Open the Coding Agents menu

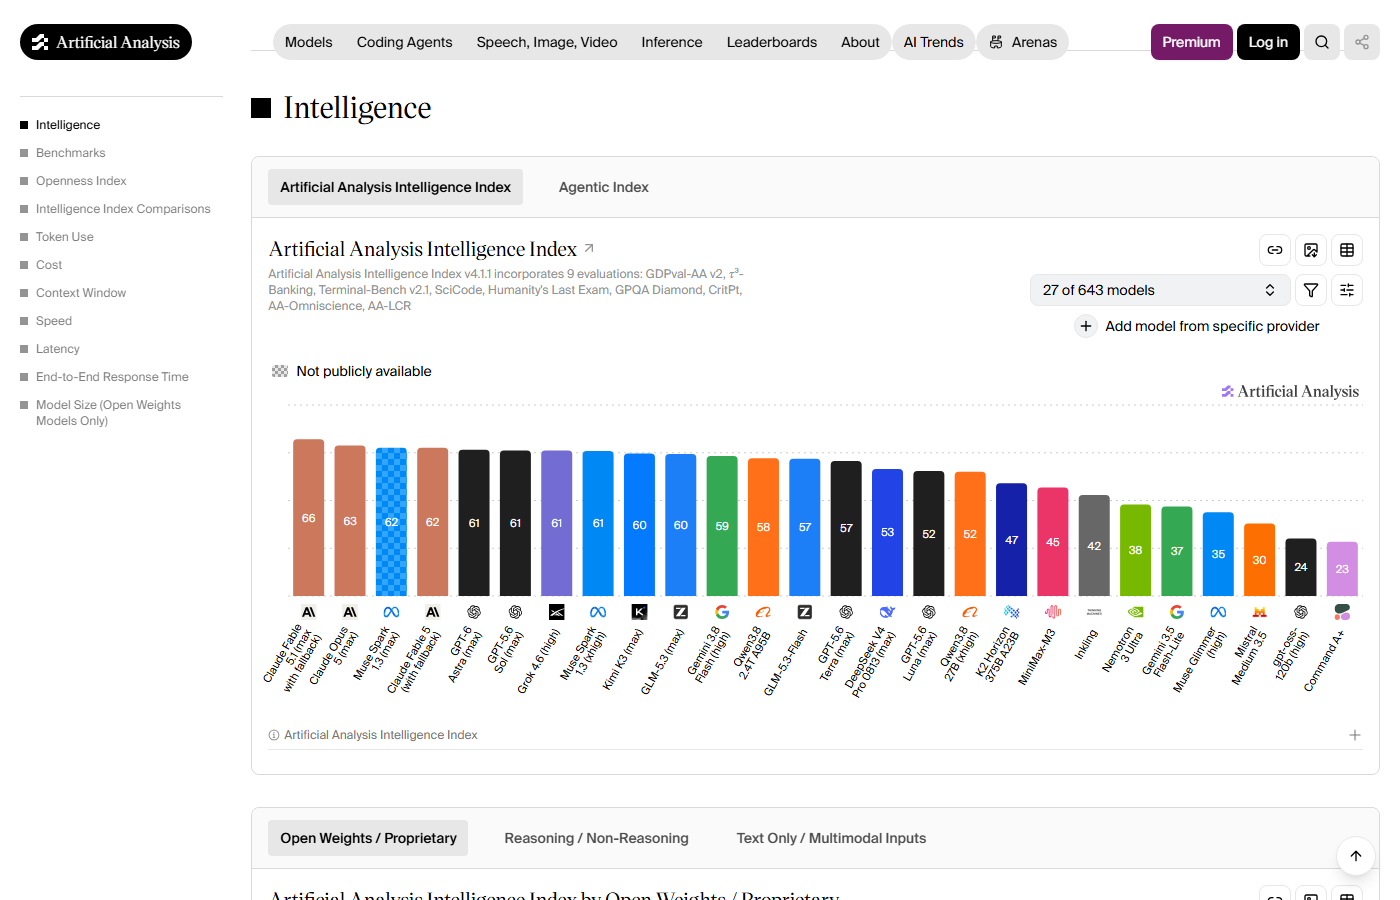[x=404, y=42]
